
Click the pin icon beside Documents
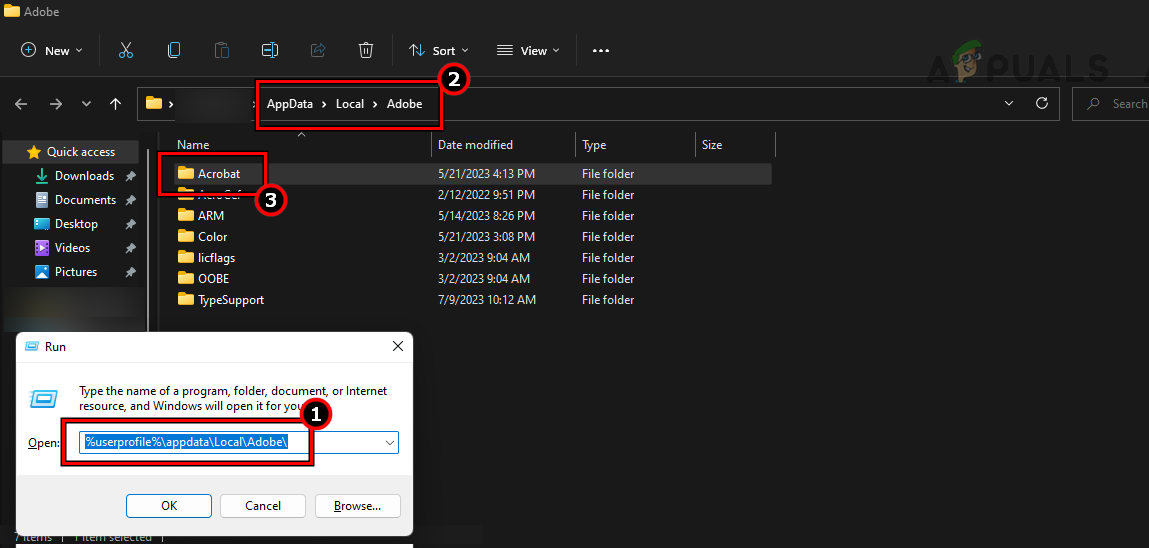(130, 200)
